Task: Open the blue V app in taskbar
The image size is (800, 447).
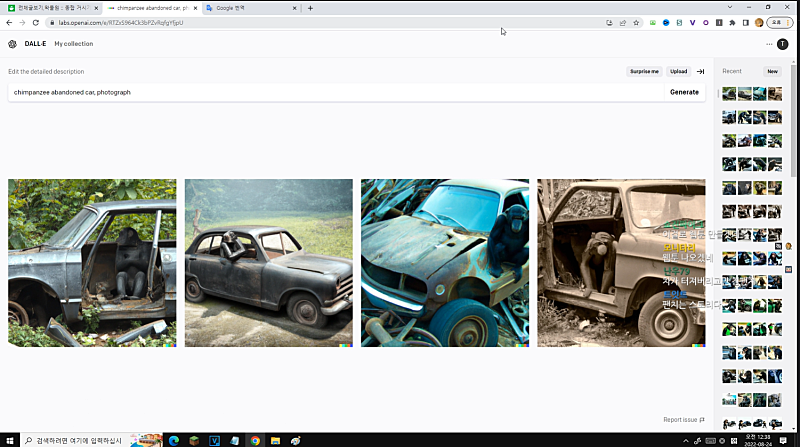Action: click(214, 440)
